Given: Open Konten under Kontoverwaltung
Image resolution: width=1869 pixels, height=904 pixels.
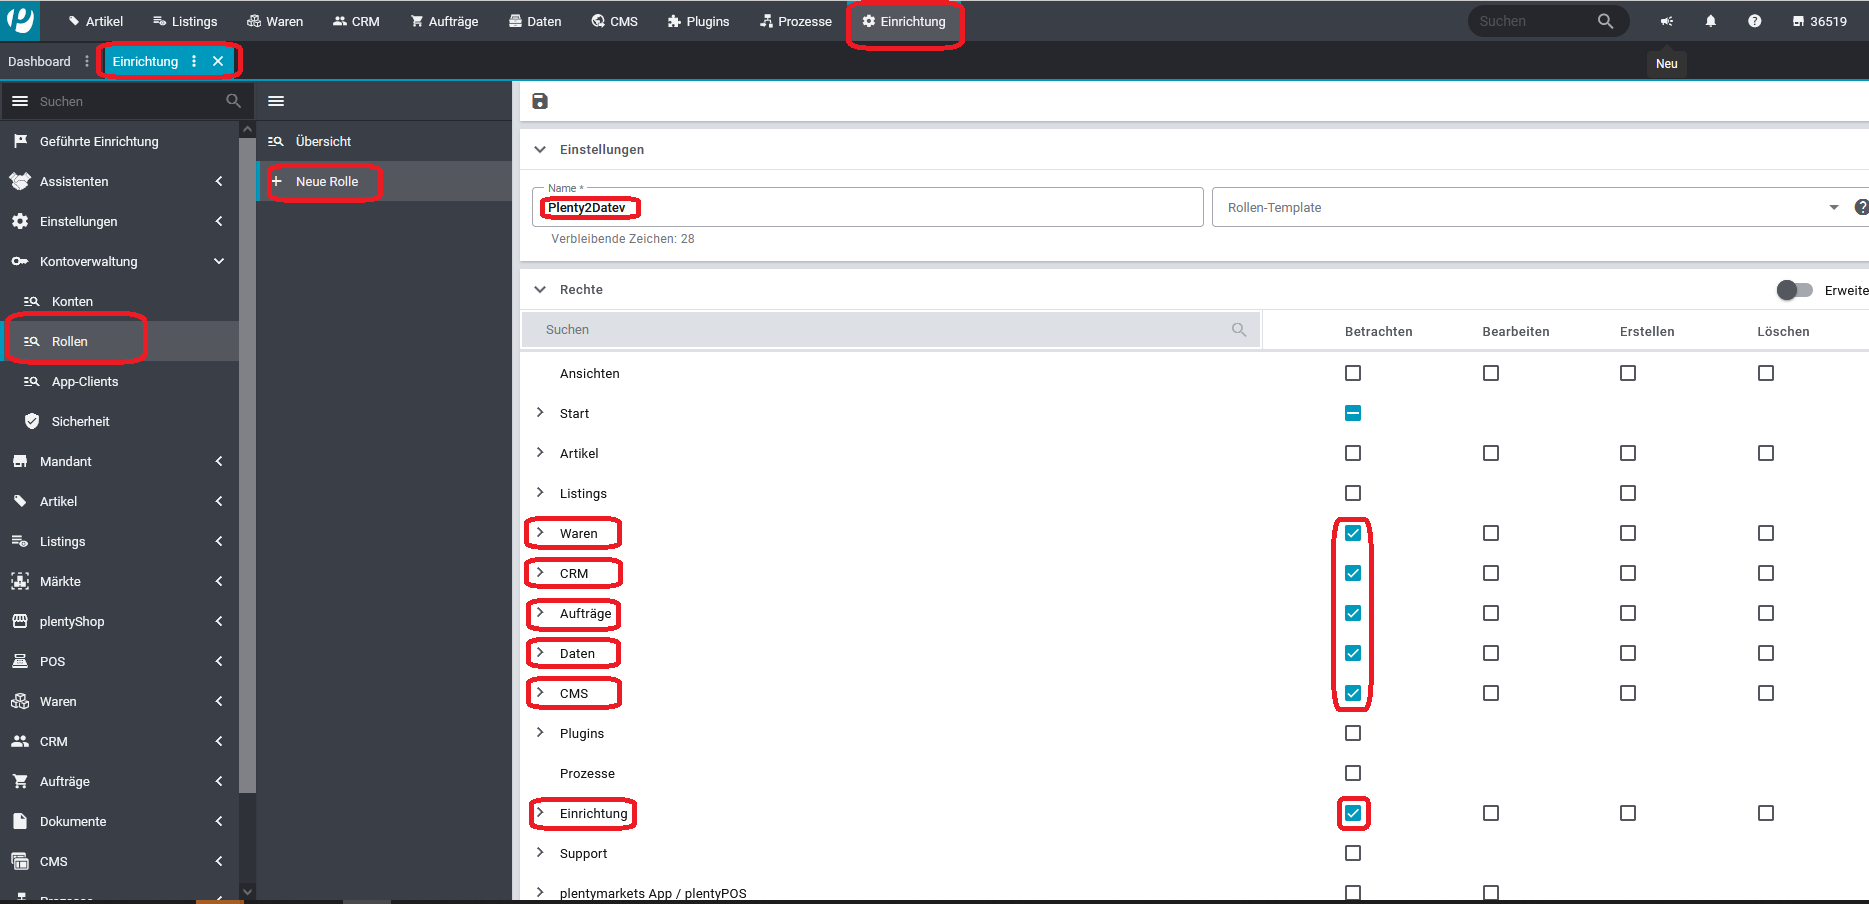Looking at the screenshot, I should click(x=72, y=301).
